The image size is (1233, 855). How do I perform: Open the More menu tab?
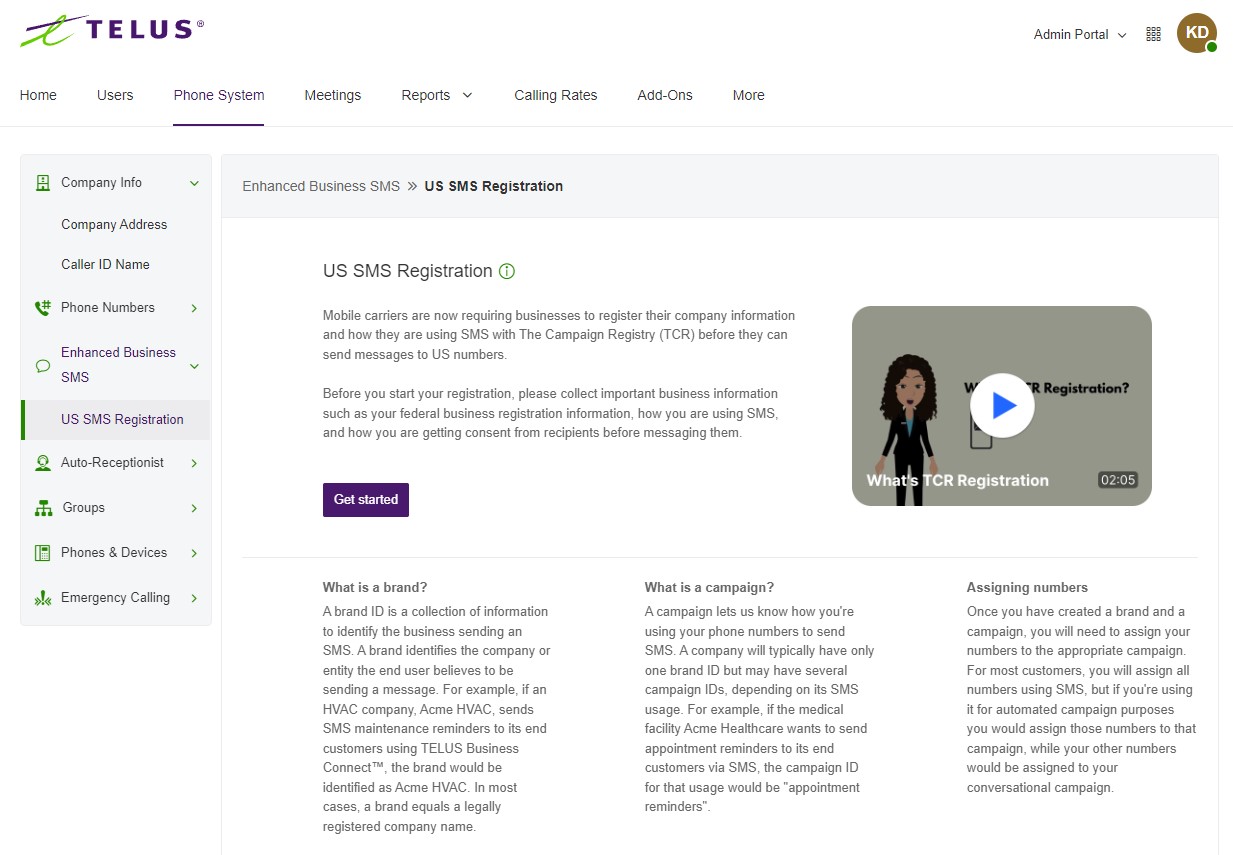[749, 95]
